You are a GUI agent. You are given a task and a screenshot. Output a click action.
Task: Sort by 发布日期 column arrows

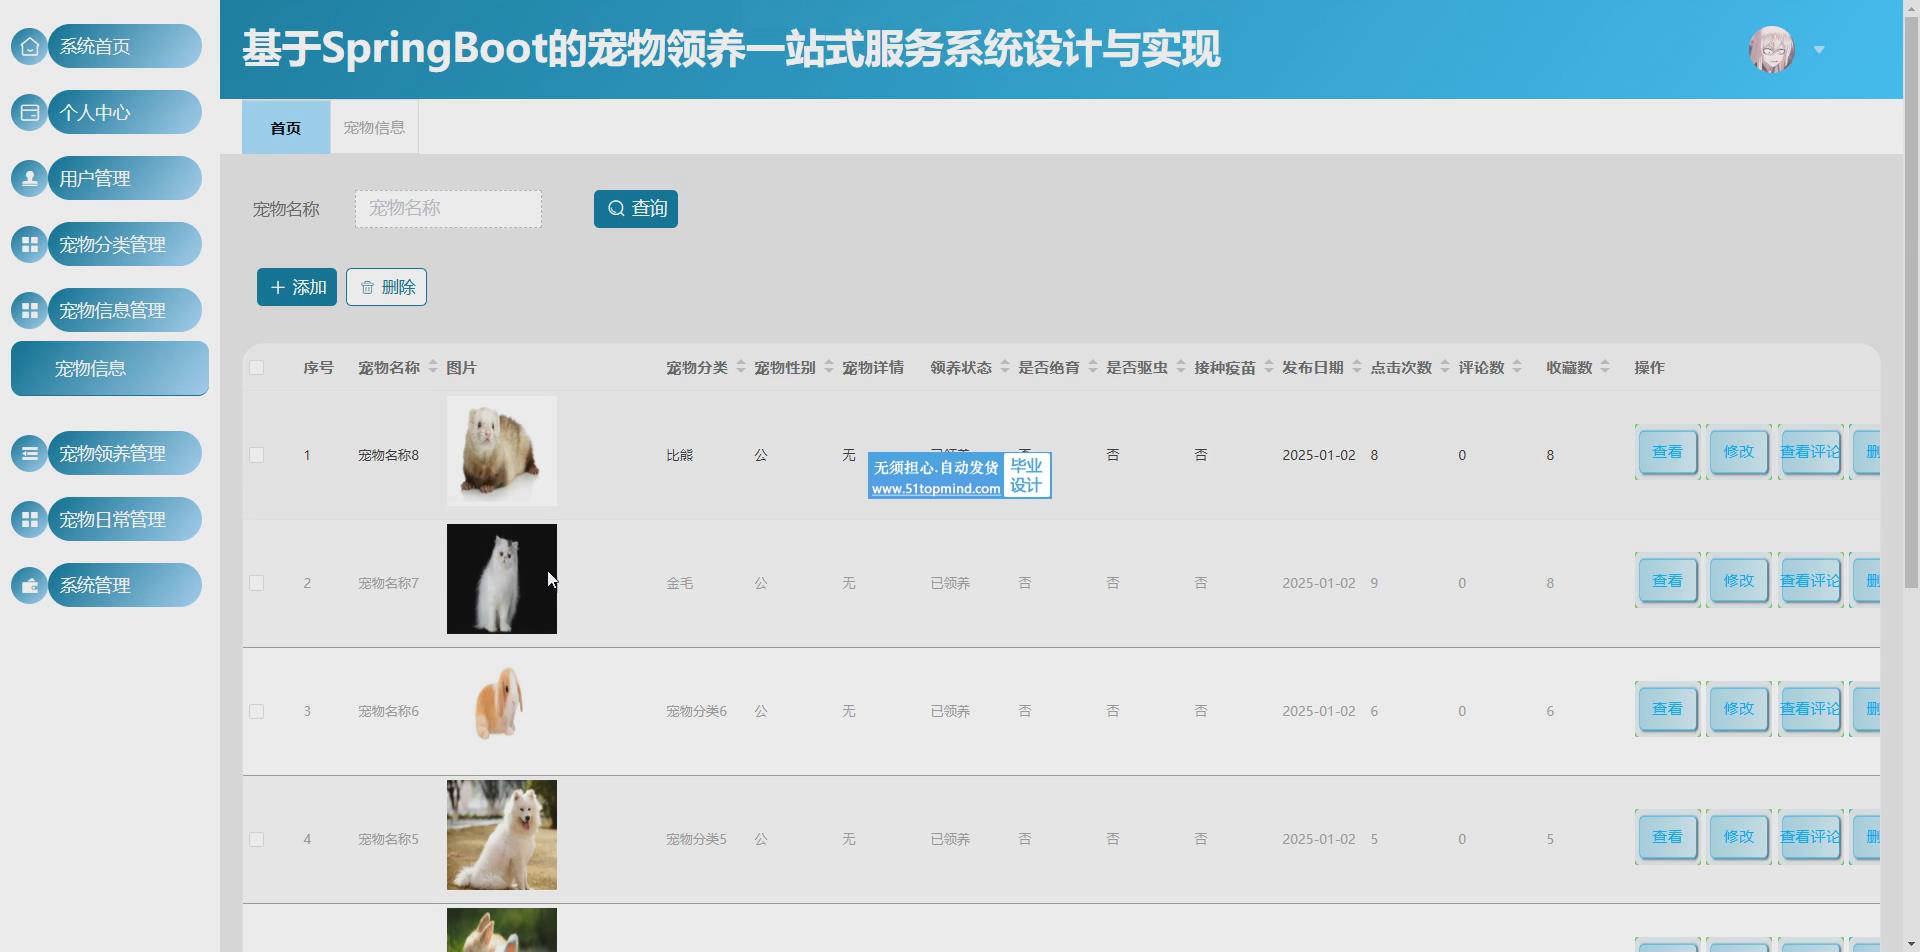[x=1357, y=367]
